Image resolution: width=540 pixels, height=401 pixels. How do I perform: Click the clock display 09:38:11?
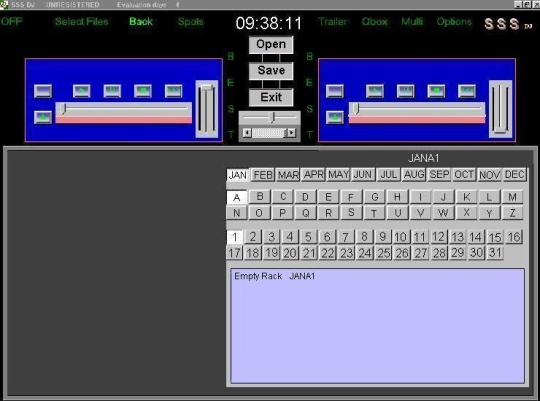pos(269,23)
